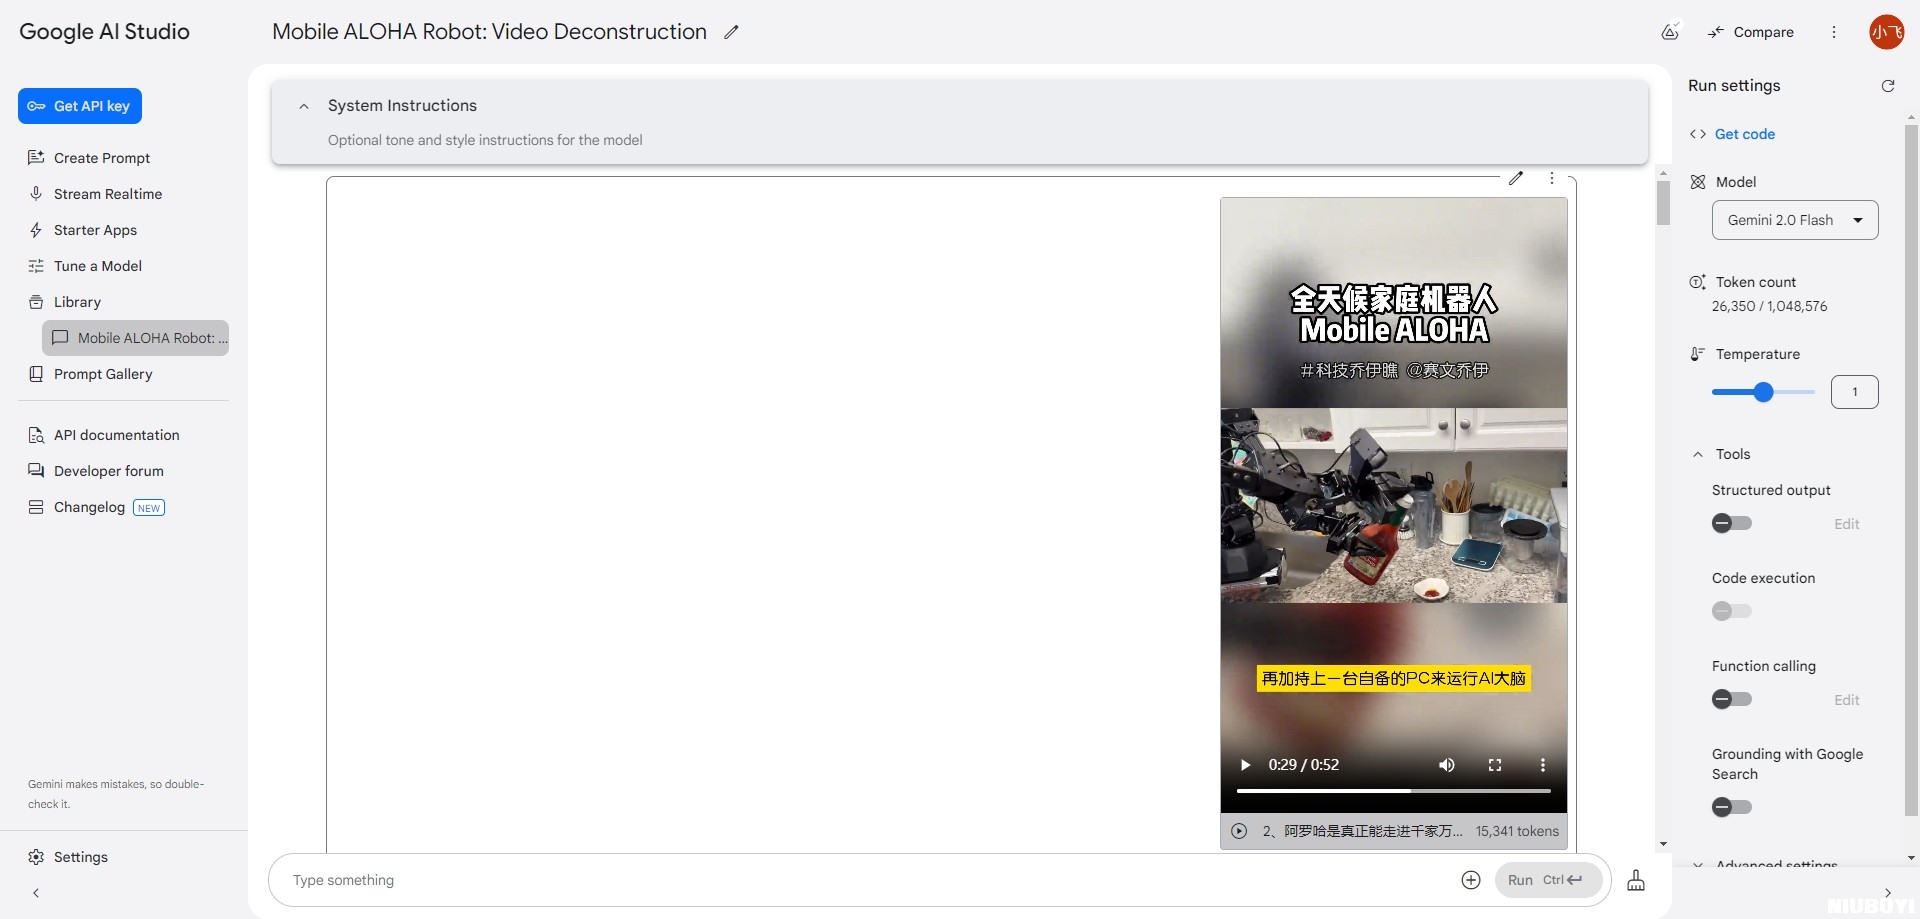Click the save to Drive icon
The width and height of the screenshot is (1920, 919).
coord(1670,32)
